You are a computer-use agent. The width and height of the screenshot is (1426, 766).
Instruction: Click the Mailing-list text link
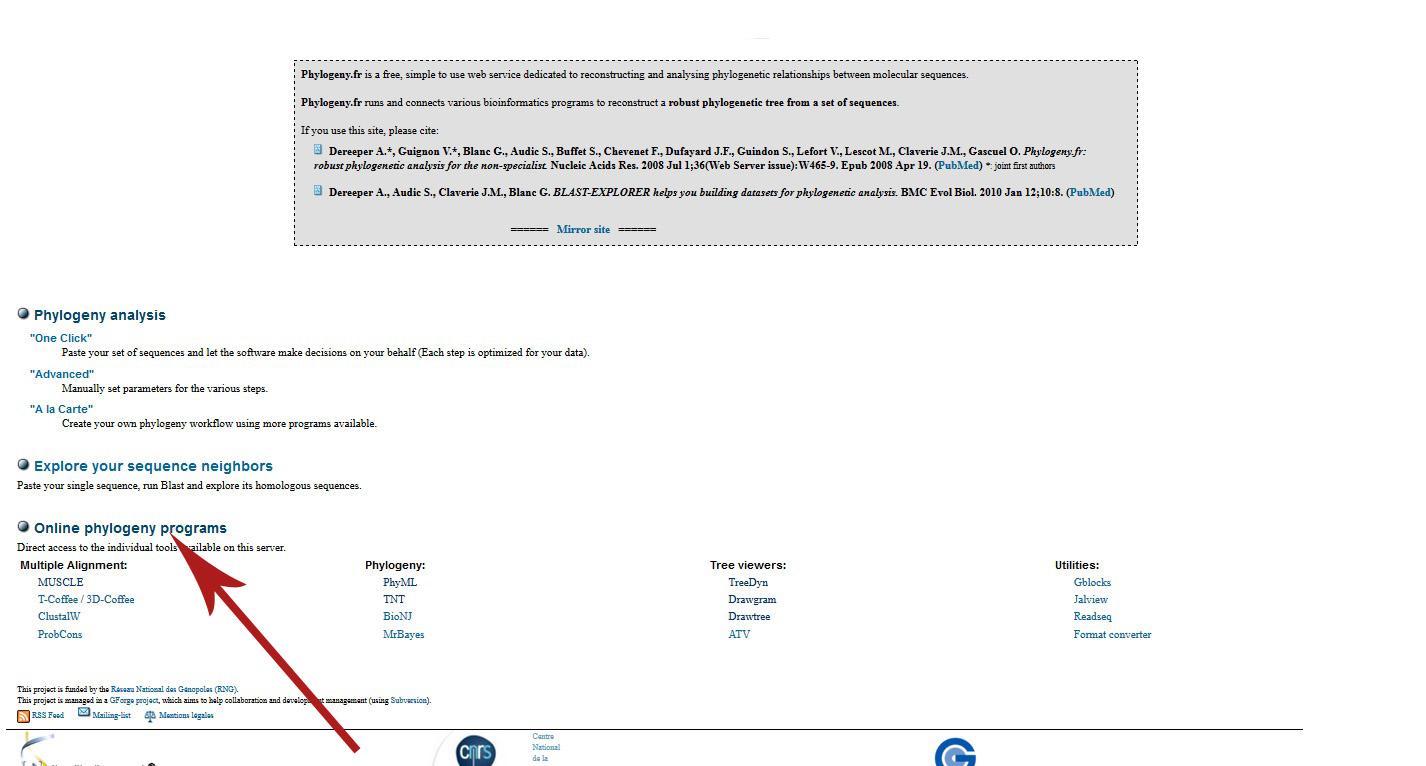pyautogui.click(x=111, y=715)
